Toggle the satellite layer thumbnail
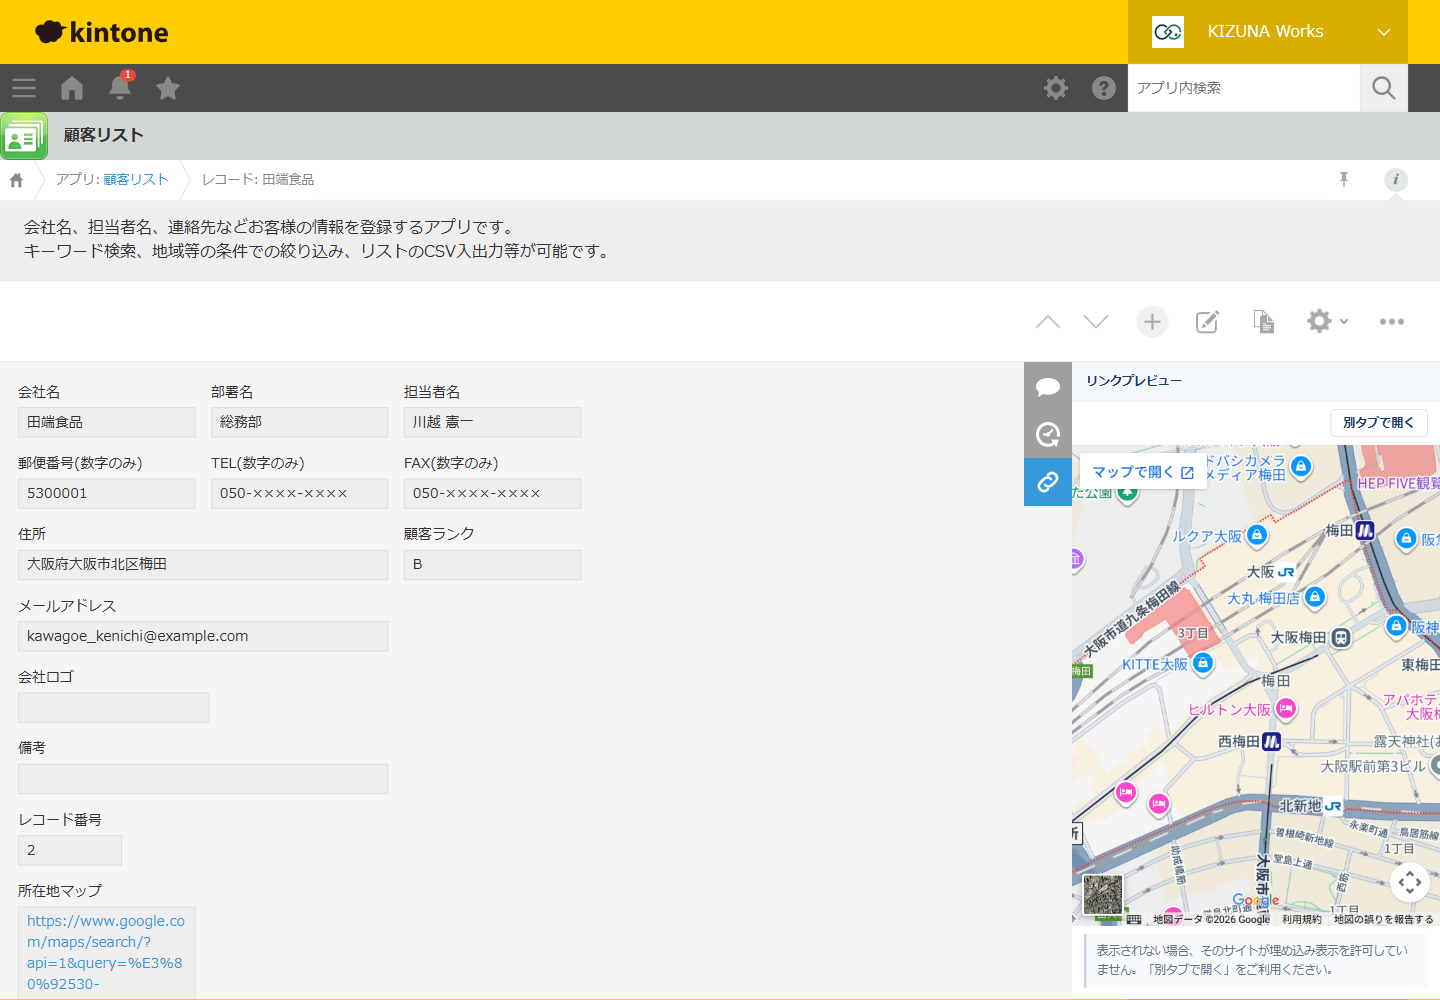 pyautogui.click(x=1103, y=895)
